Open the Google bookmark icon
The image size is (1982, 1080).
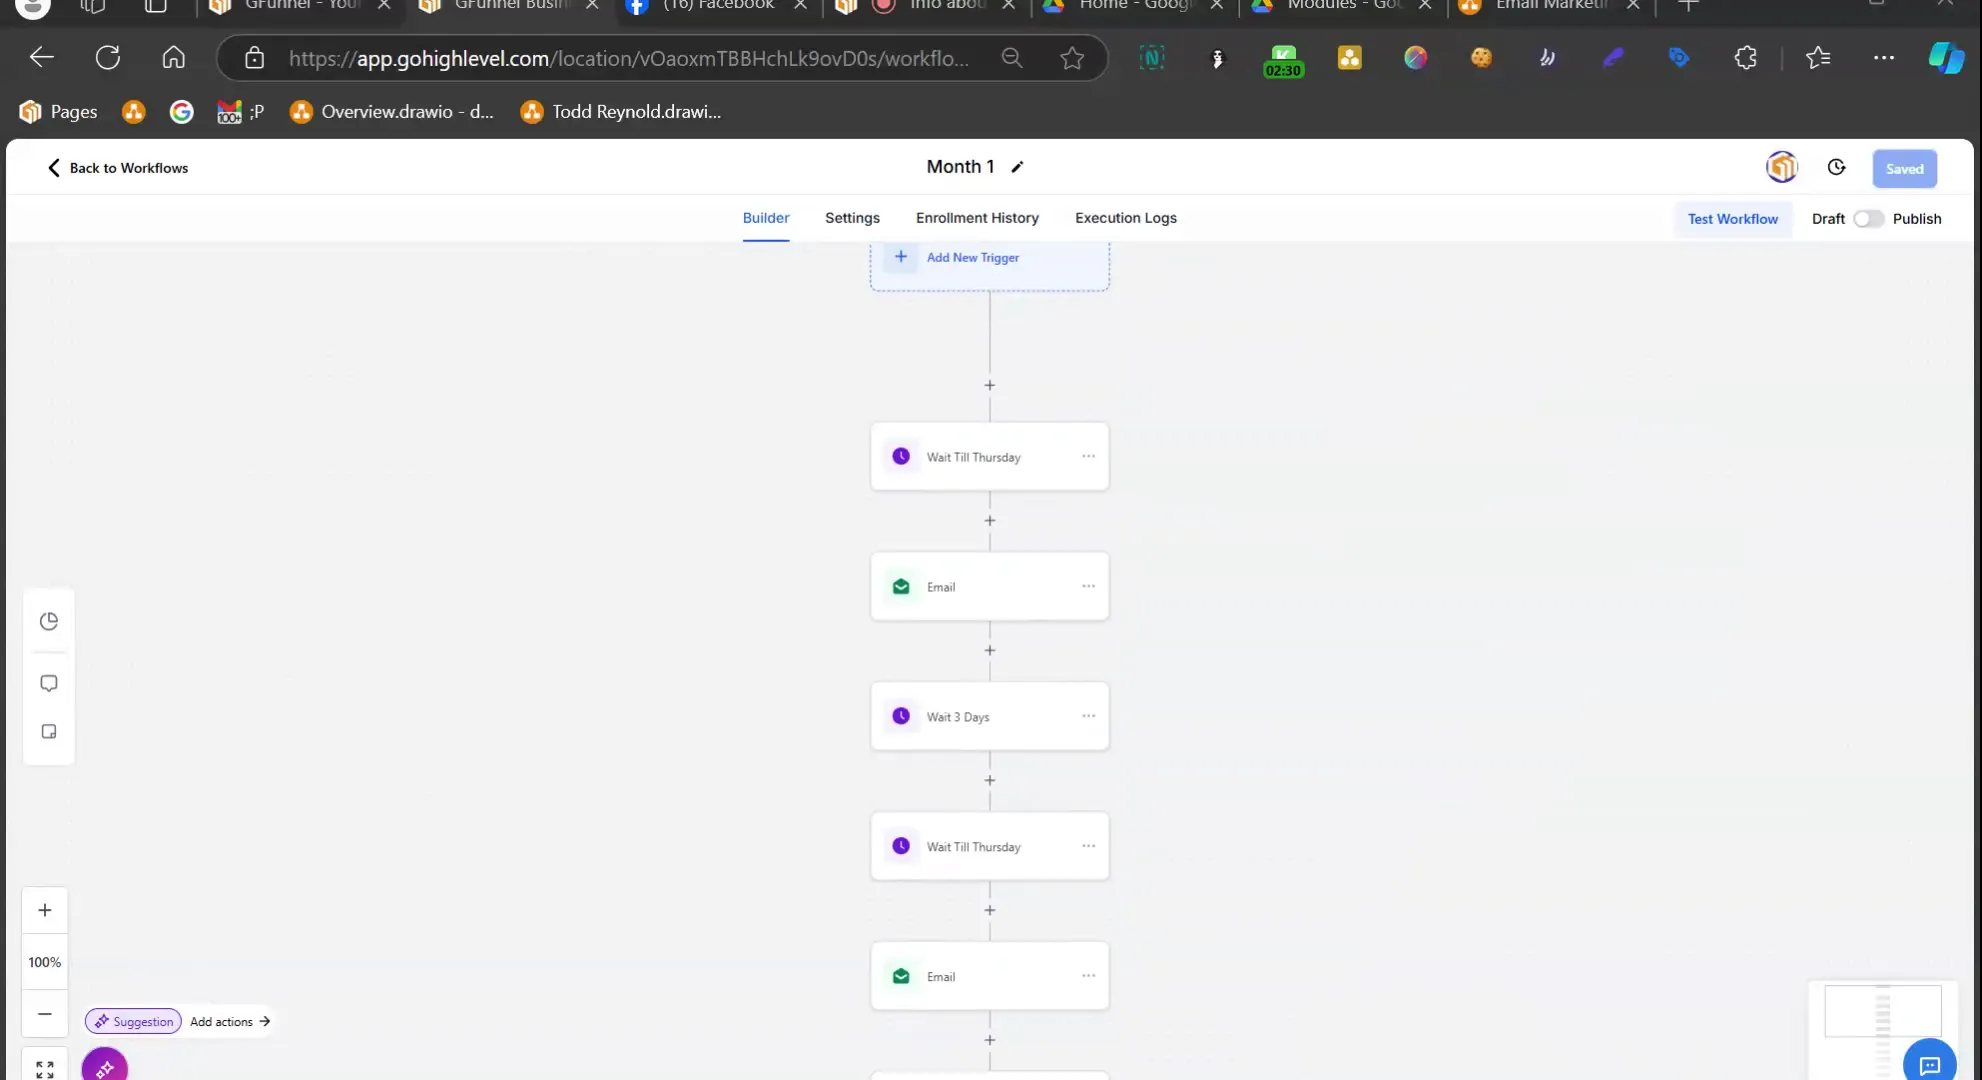pyautogui.click(x=181, y=112)
